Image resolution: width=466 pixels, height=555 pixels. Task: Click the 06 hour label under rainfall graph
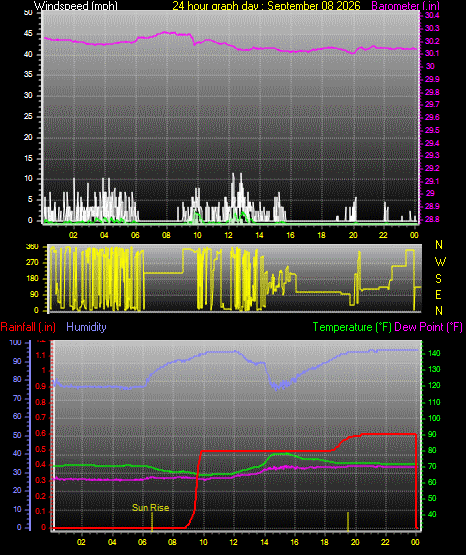[x=142, y=542]
